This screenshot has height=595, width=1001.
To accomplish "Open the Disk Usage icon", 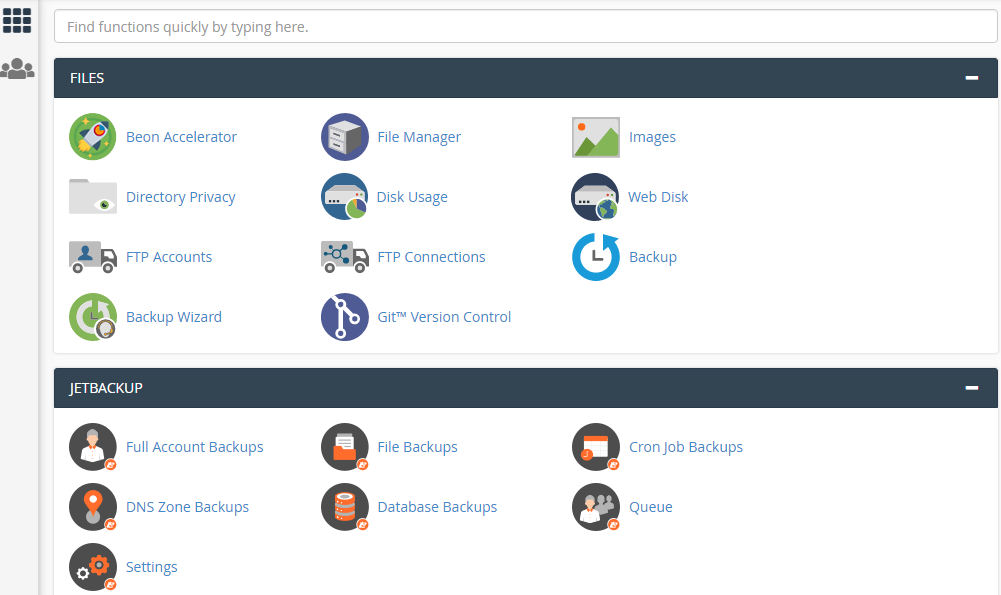I will coord(345,197).
